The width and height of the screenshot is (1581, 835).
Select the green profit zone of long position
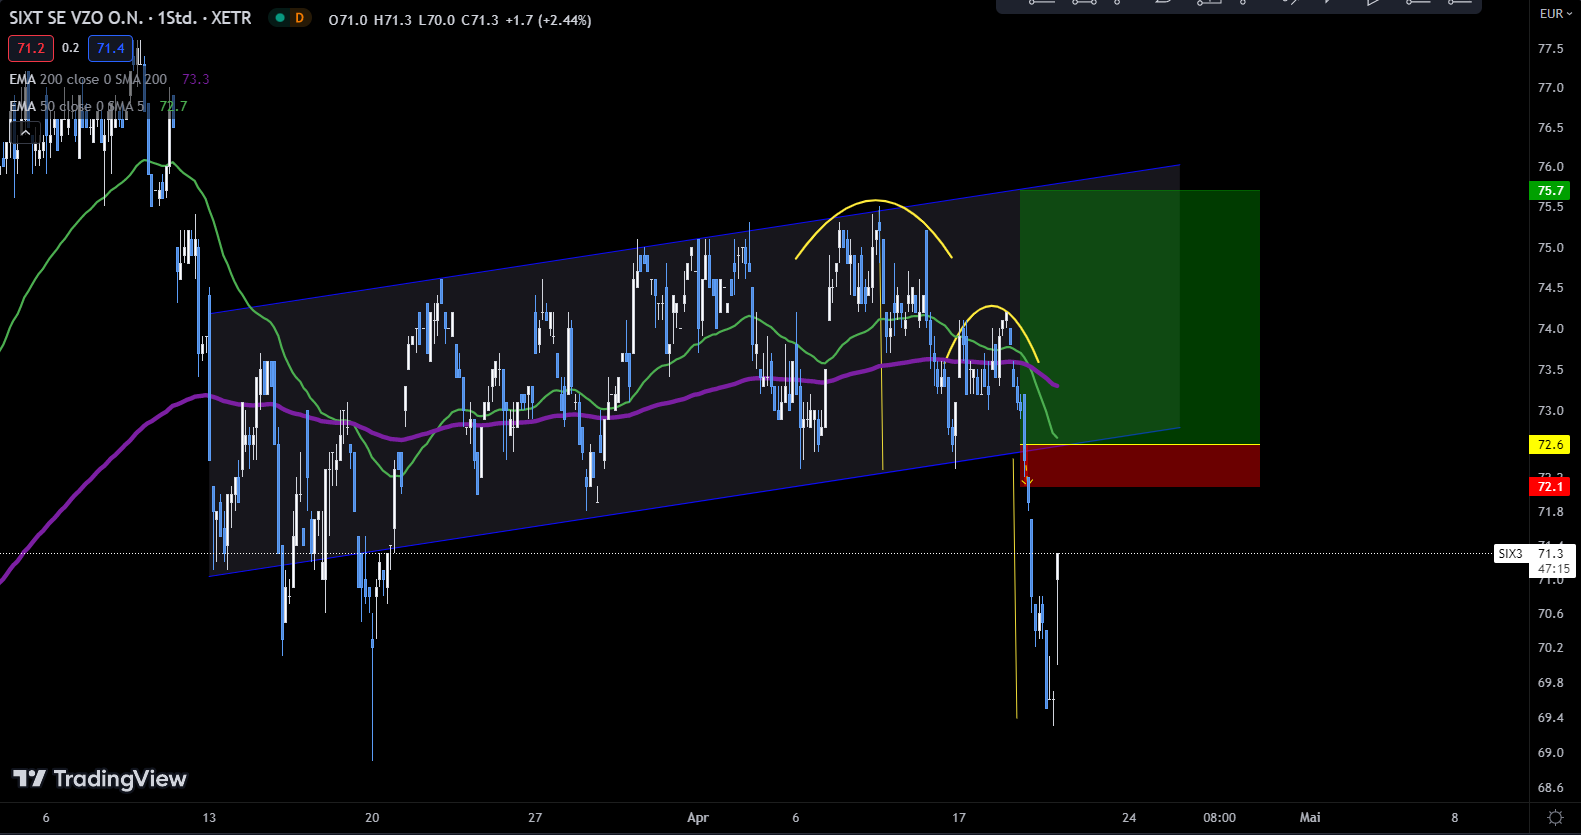point(1139,317)
